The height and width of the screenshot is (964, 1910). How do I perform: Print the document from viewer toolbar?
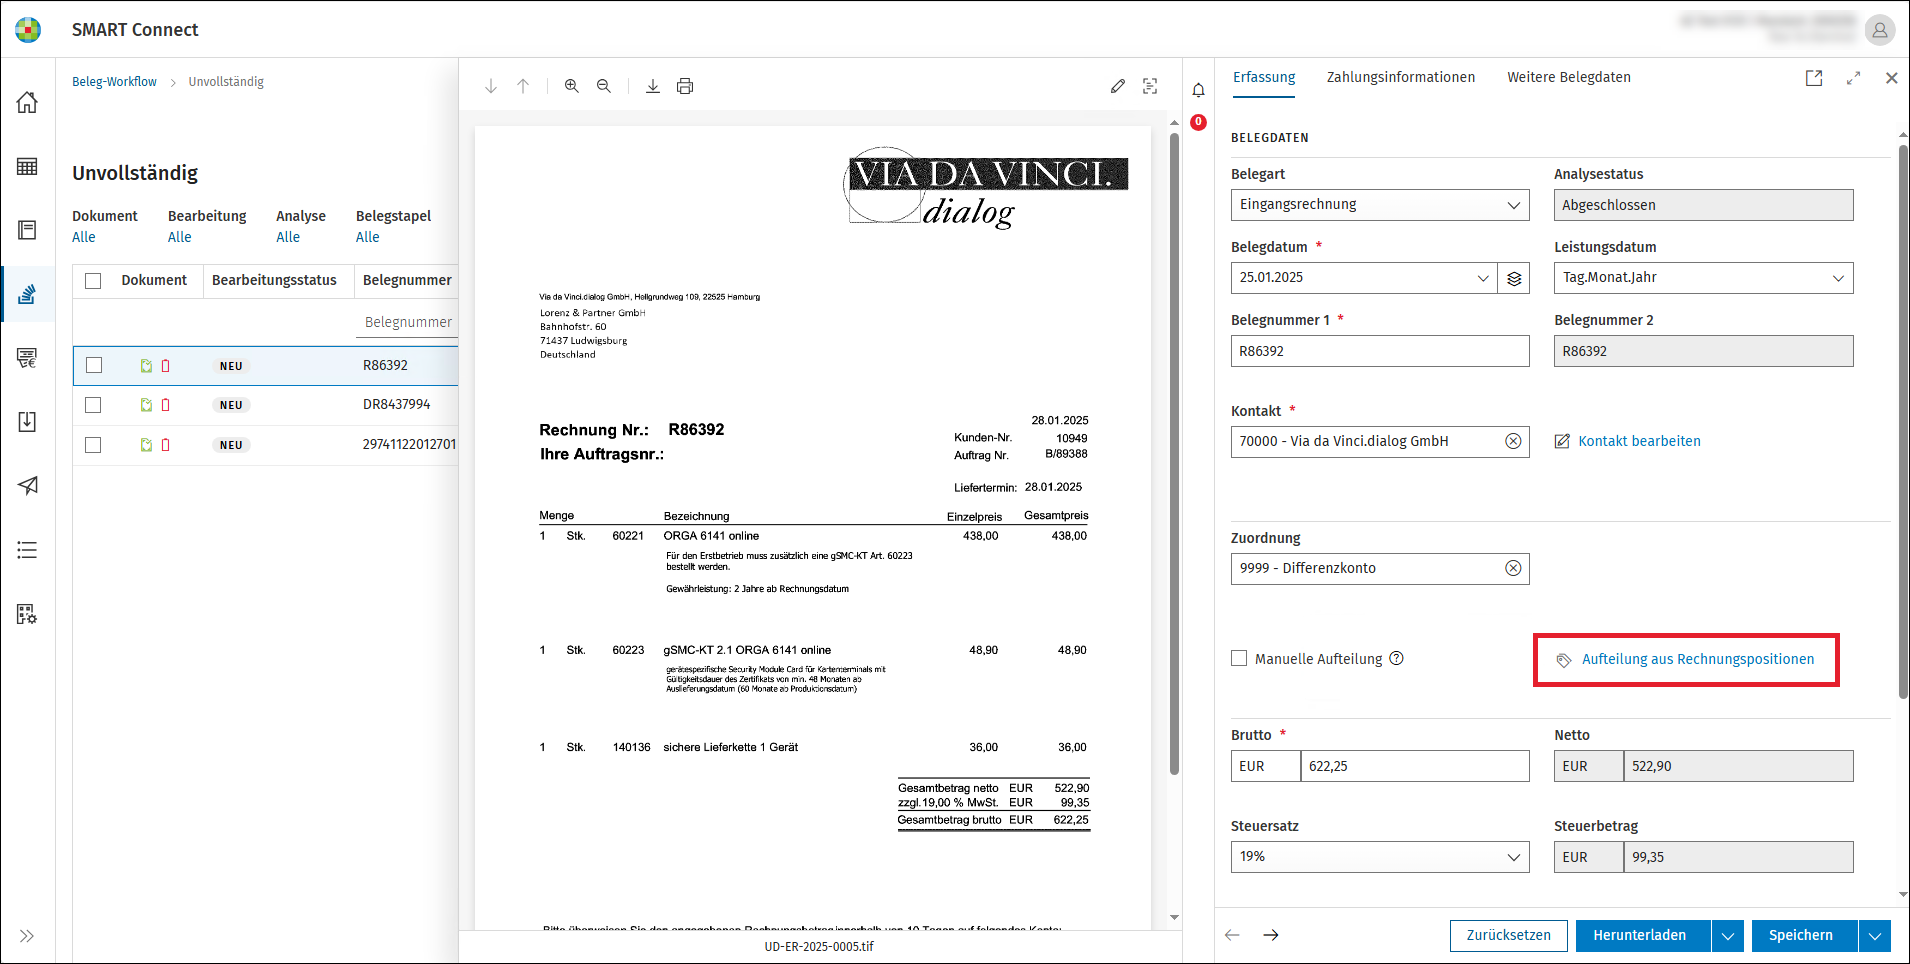(x=685, y=86)
